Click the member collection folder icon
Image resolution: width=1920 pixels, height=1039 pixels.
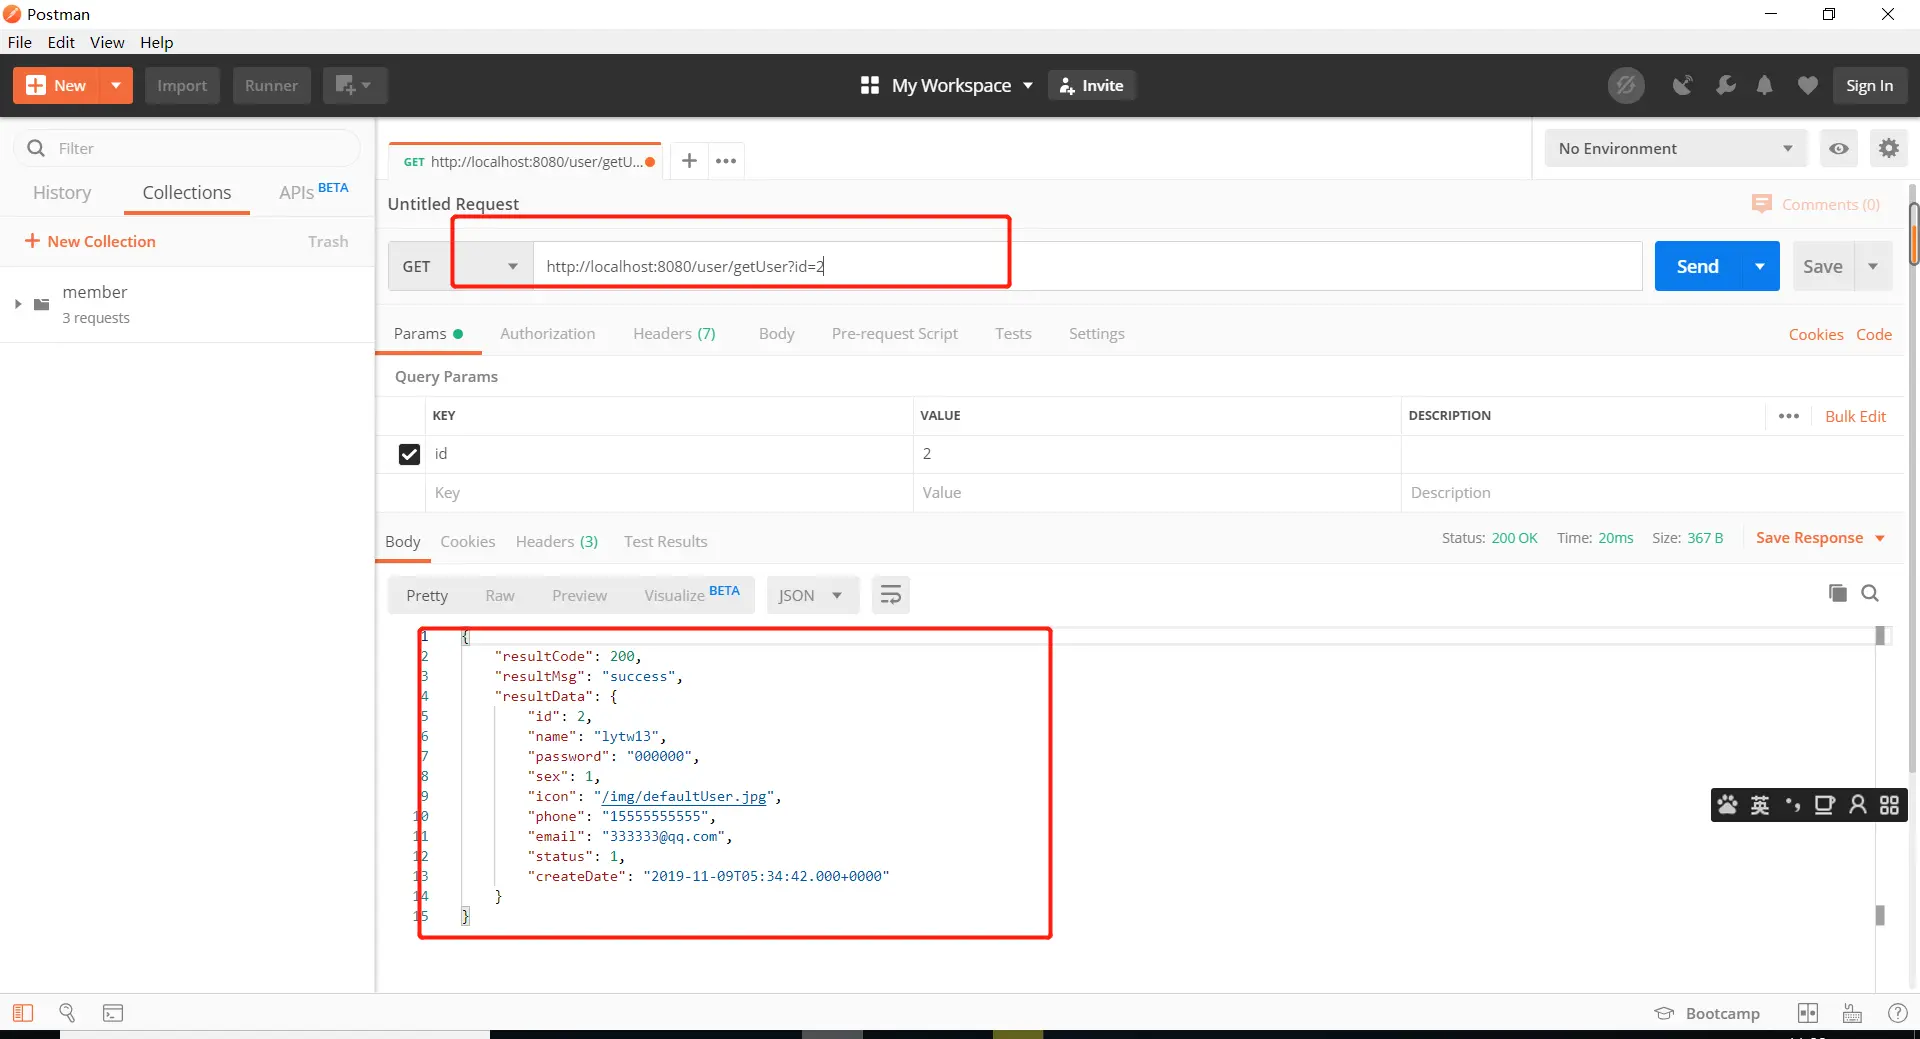pyautogui.click(x=42, y=304)
